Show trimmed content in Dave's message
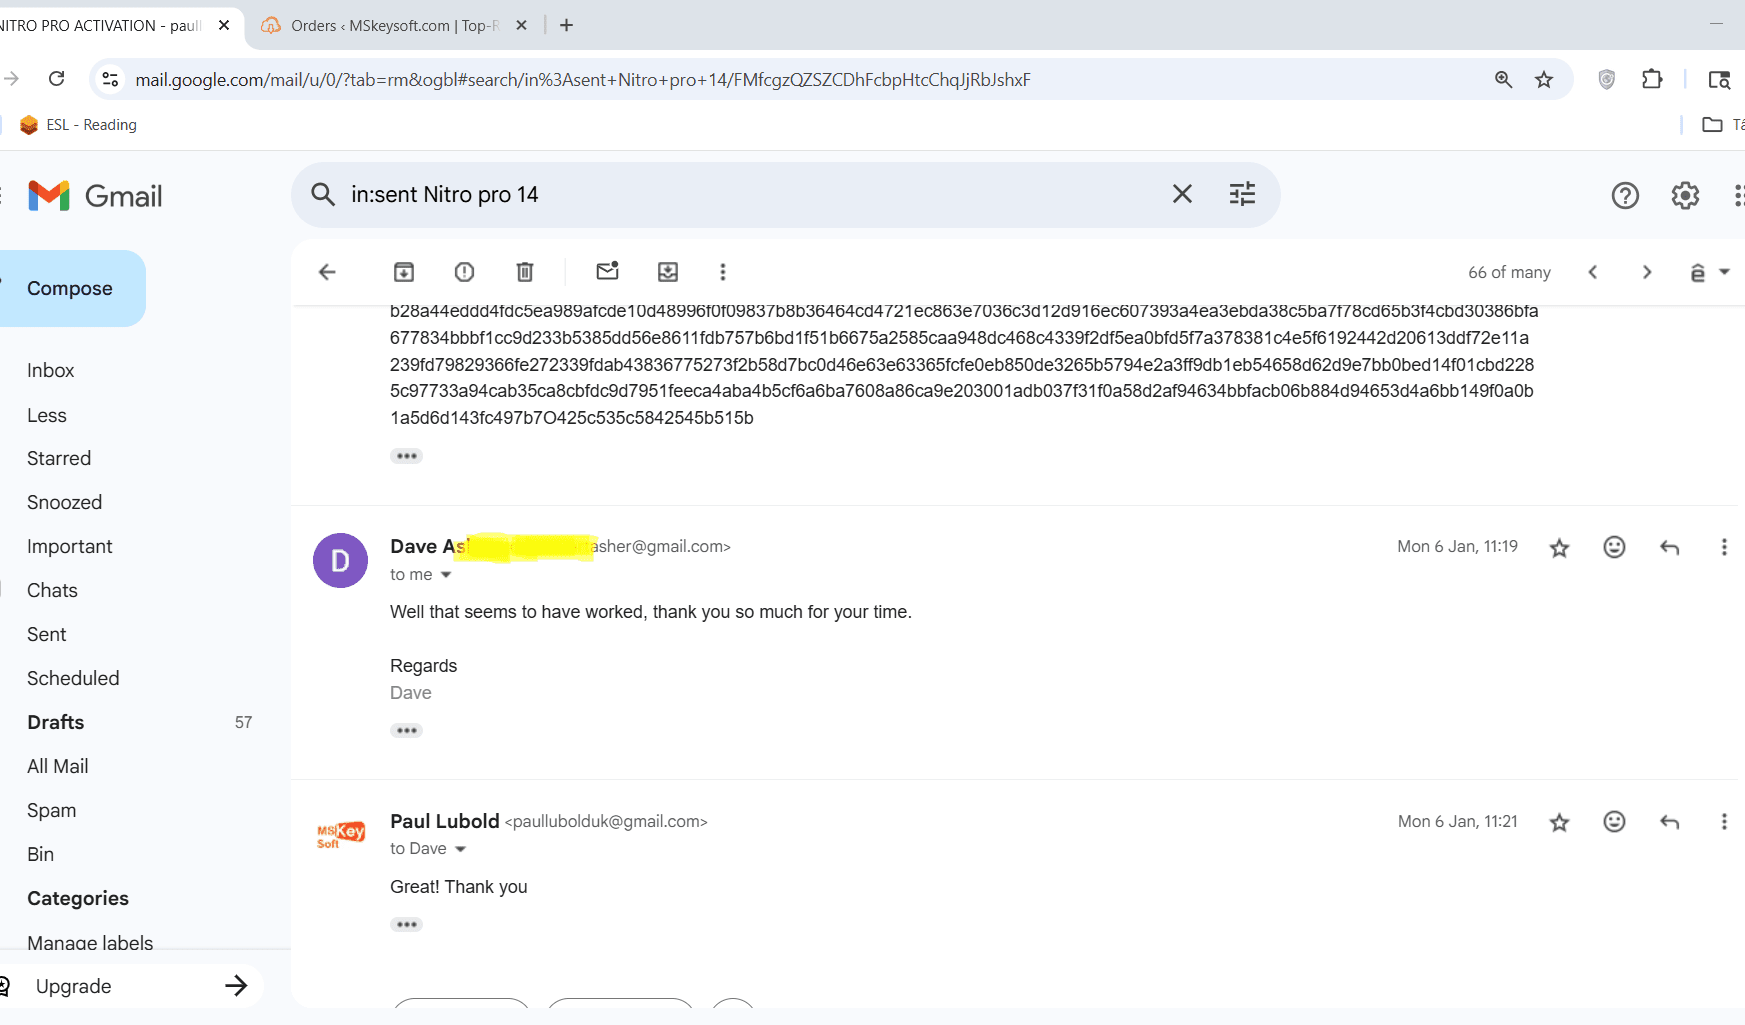Image resolution: width=1745 pixels, height=1025 pixels. coord(406,731)
